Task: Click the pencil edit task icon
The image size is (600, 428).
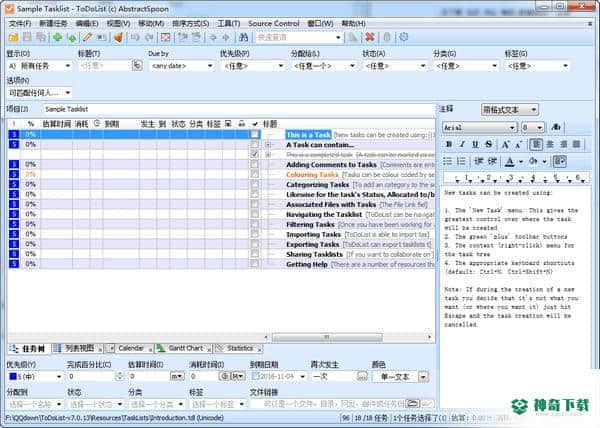Action: pos(87,37)
